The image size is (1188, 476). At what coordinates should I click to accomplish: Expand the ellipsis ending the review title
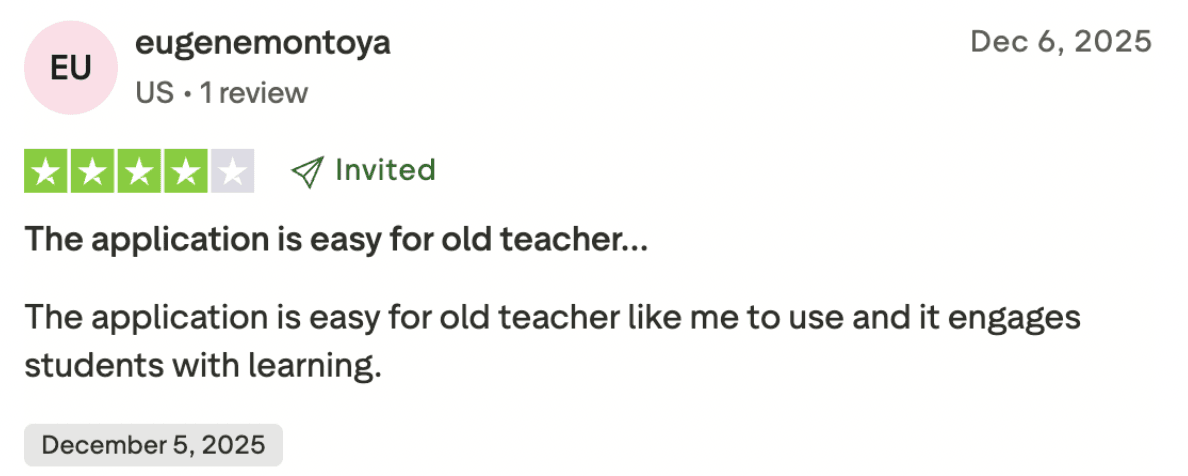(x=635, y=242)
